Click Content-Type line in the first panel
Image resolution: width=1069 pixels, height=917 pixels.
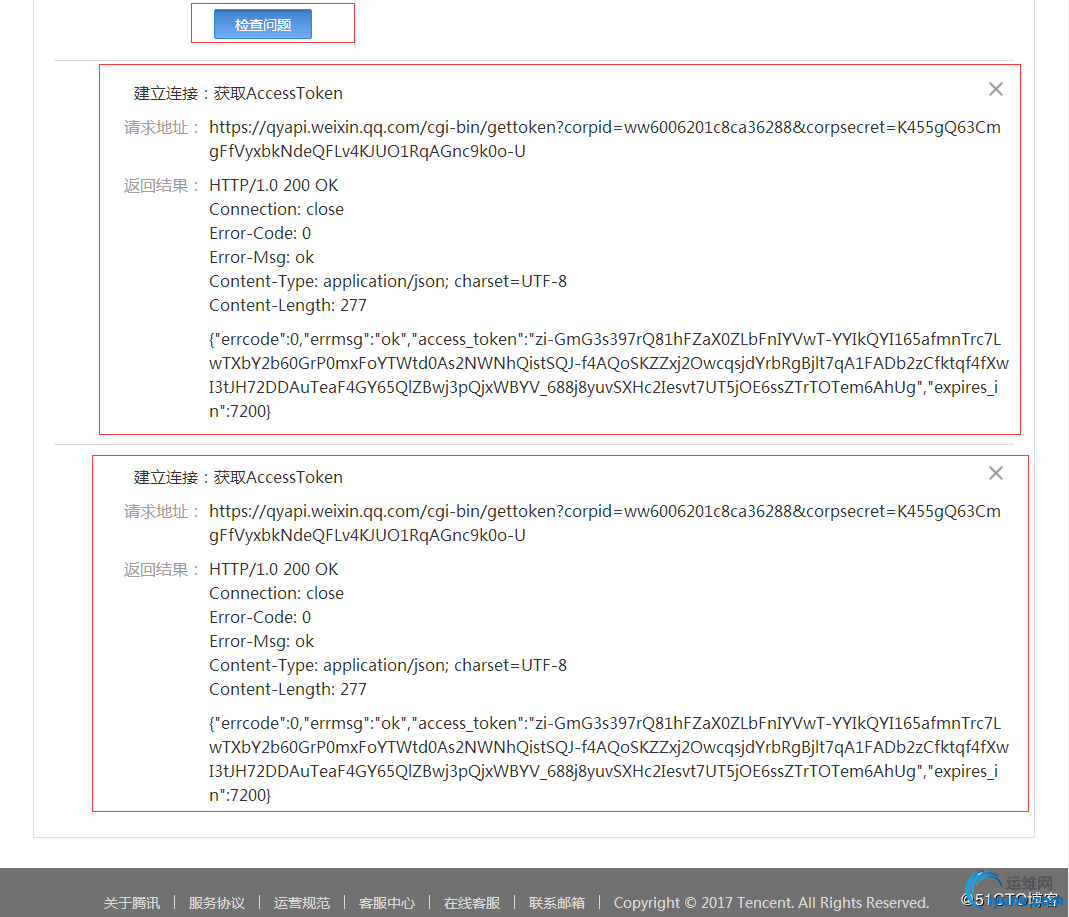(388, 282)
